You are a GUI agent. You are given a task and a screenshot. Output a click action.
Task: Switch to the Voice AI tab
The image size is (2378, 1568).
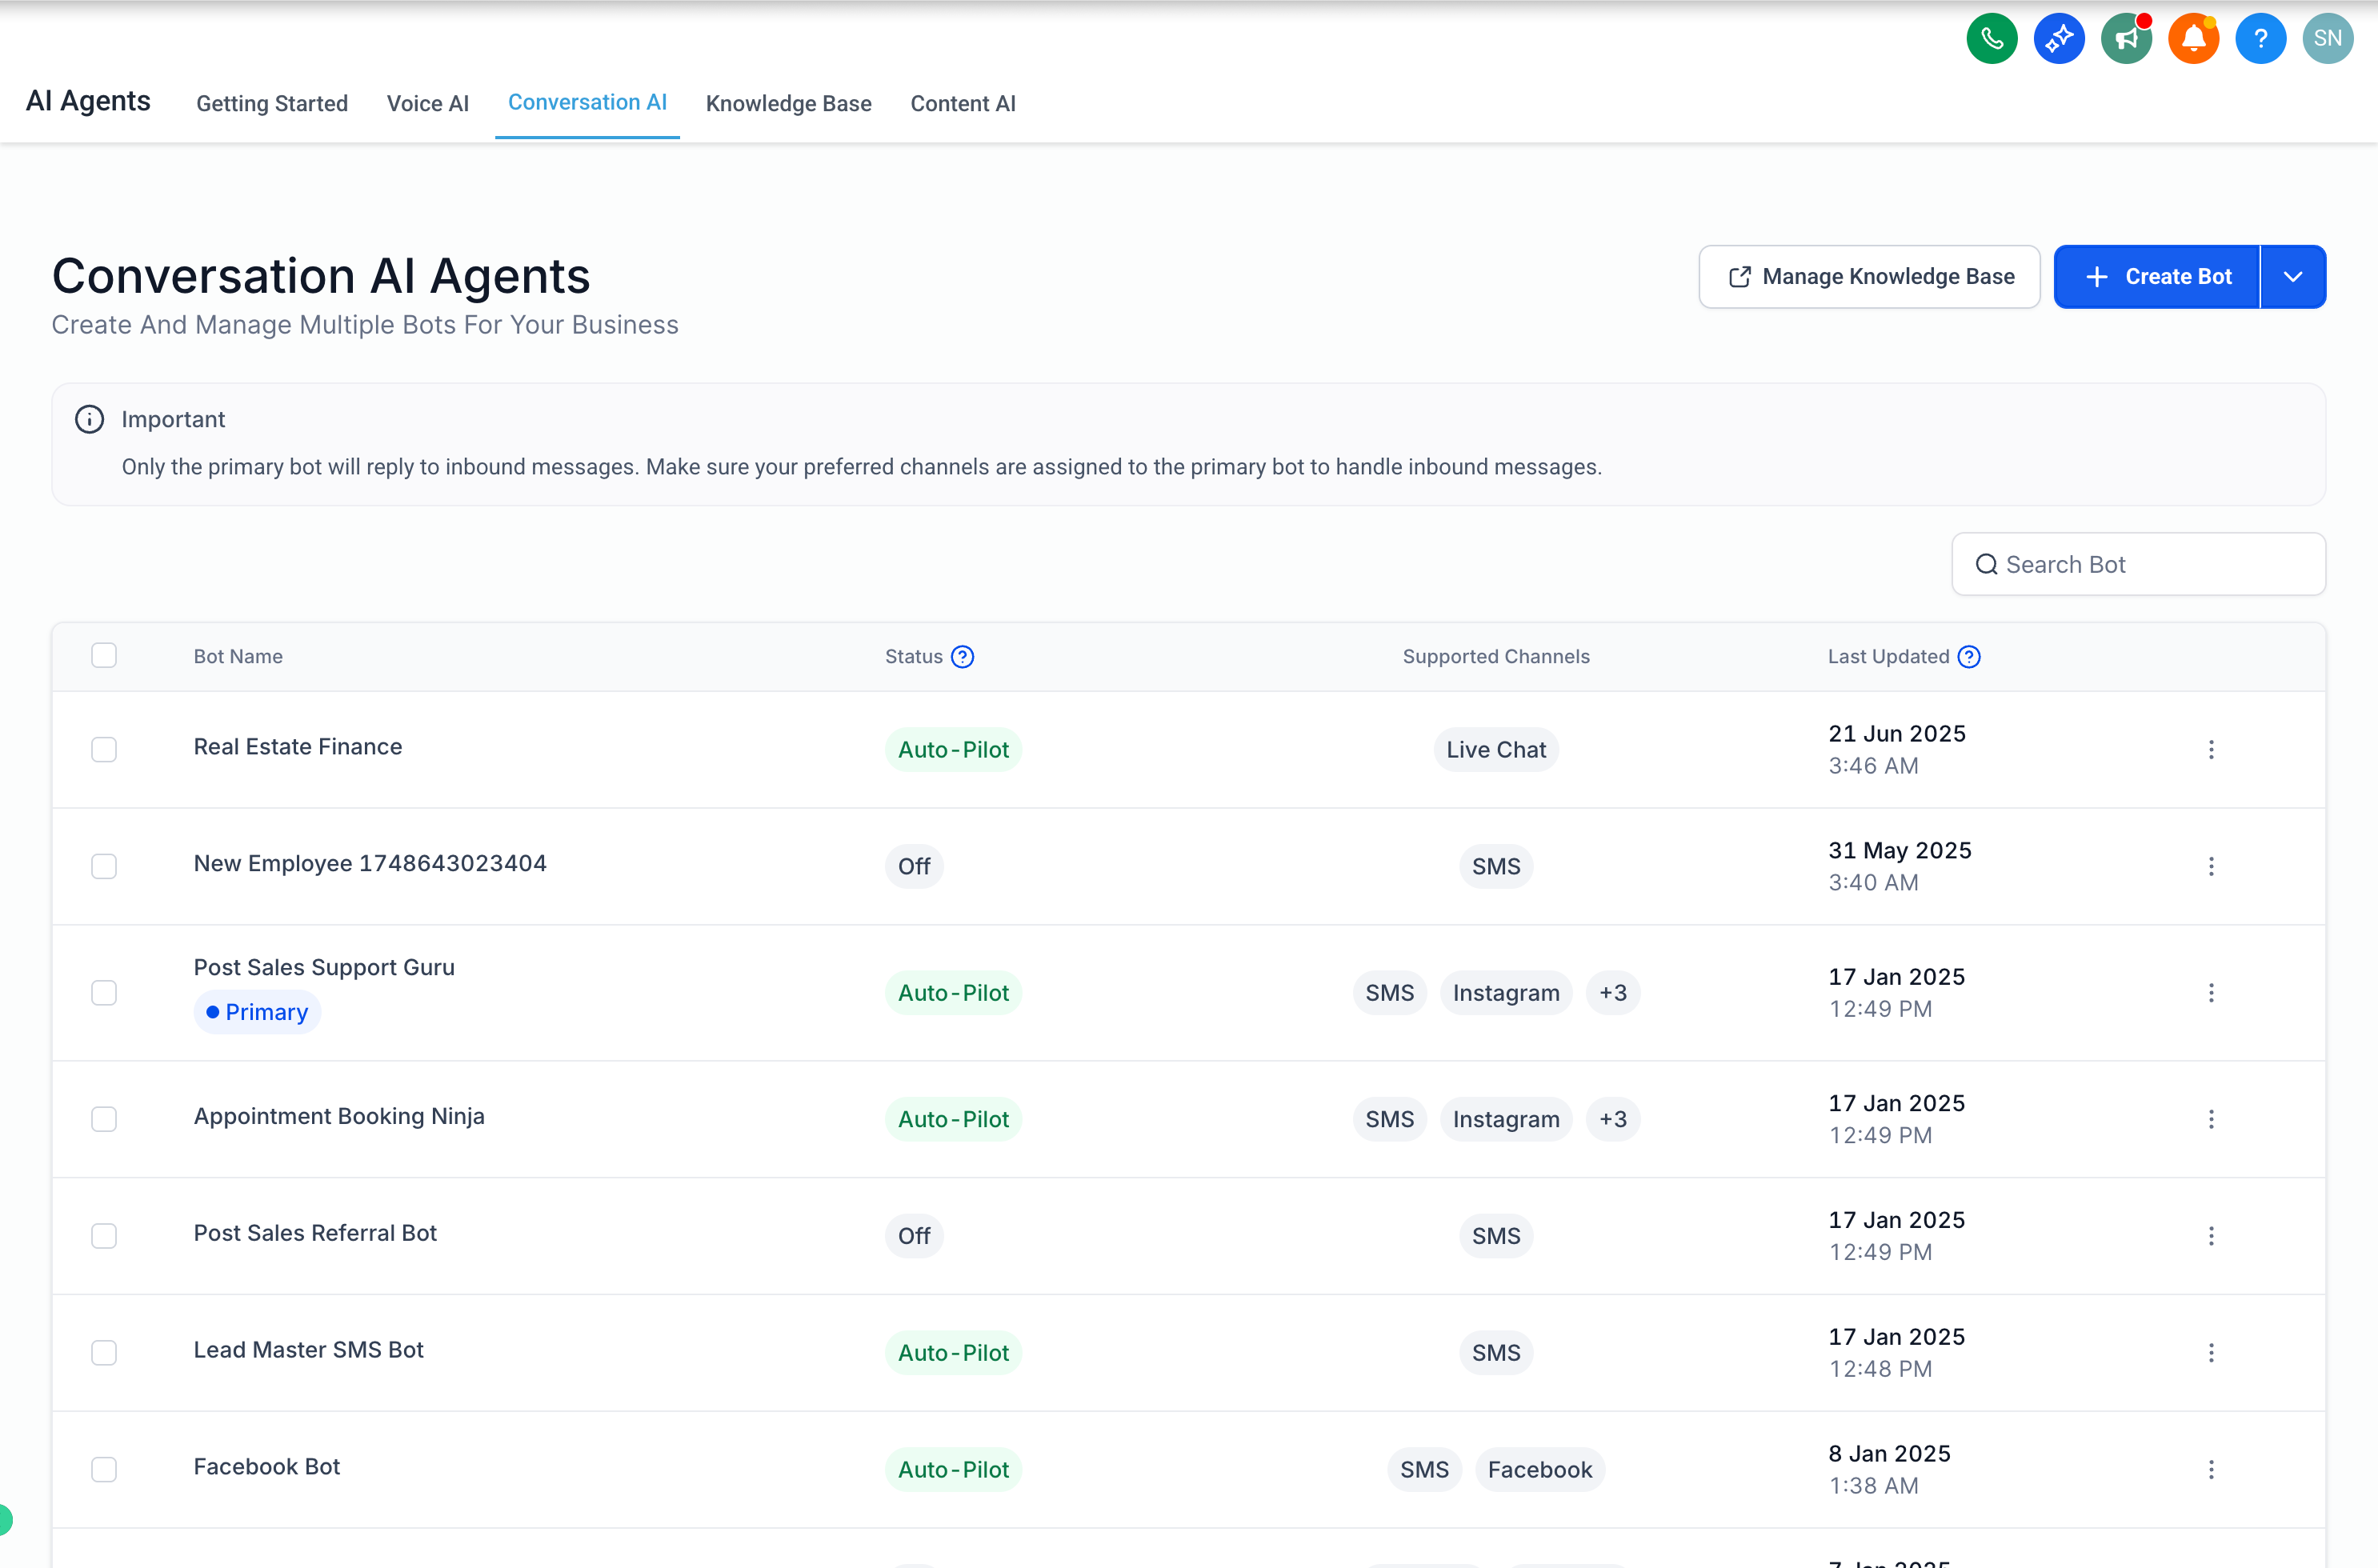428,104
